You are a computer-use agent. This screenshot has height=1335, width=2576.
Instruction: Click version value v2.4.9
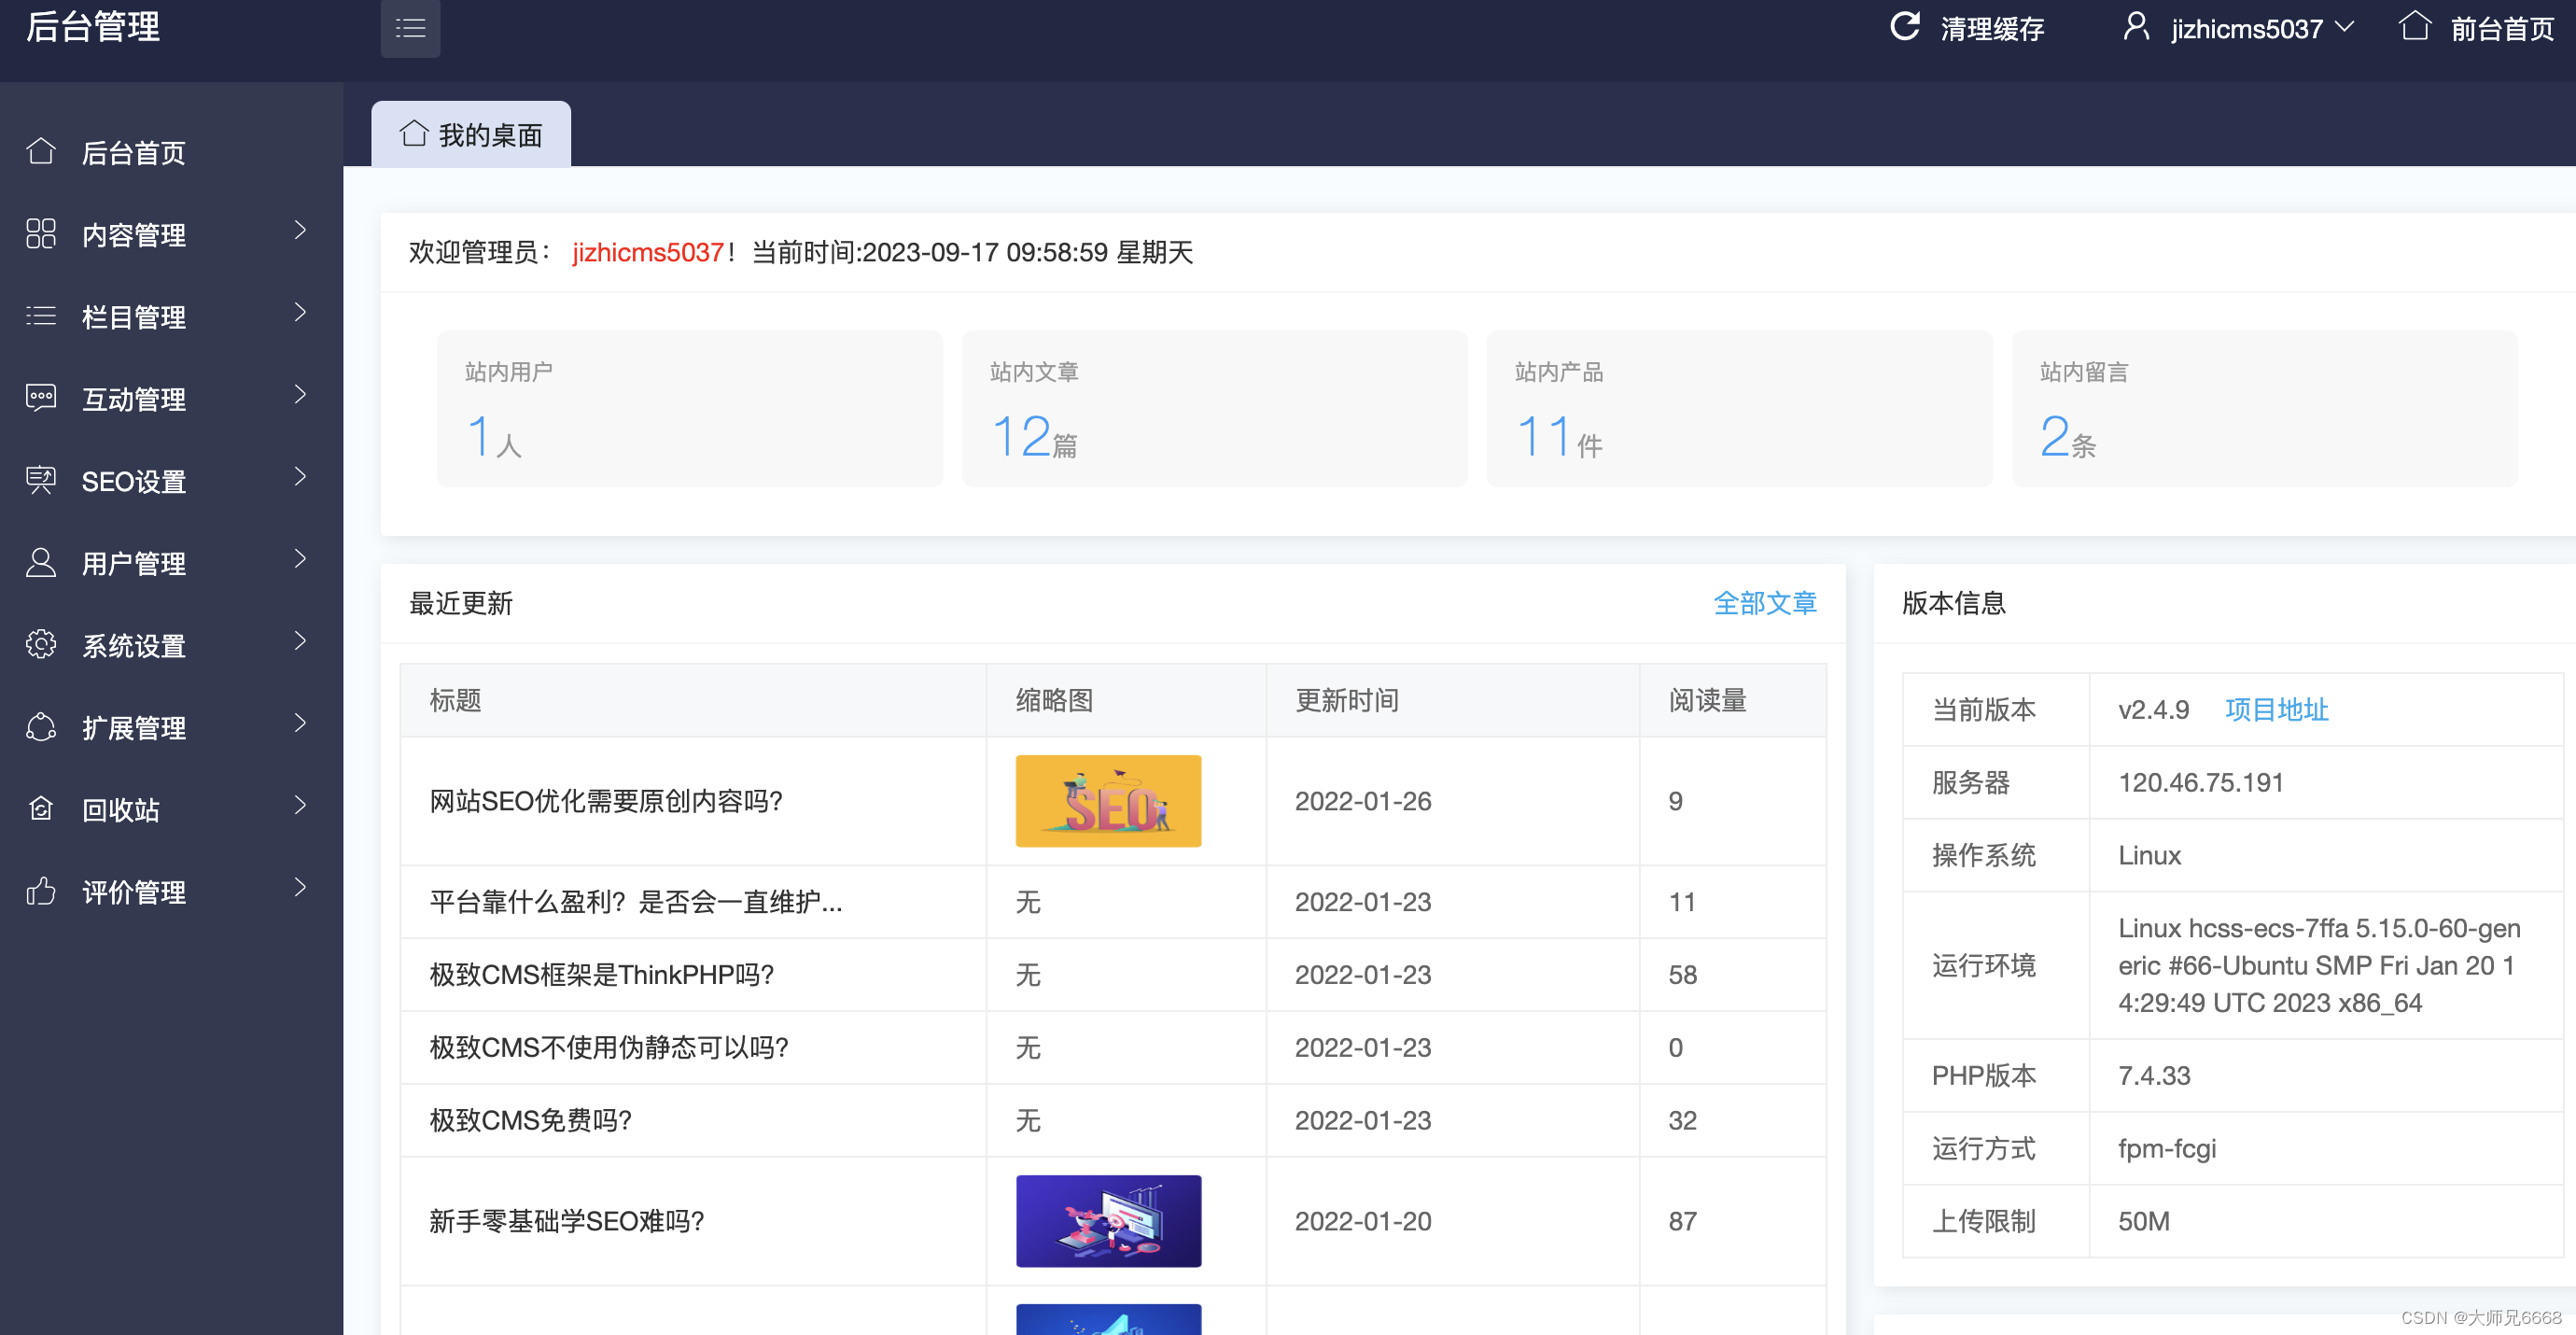coord(2154,710)
